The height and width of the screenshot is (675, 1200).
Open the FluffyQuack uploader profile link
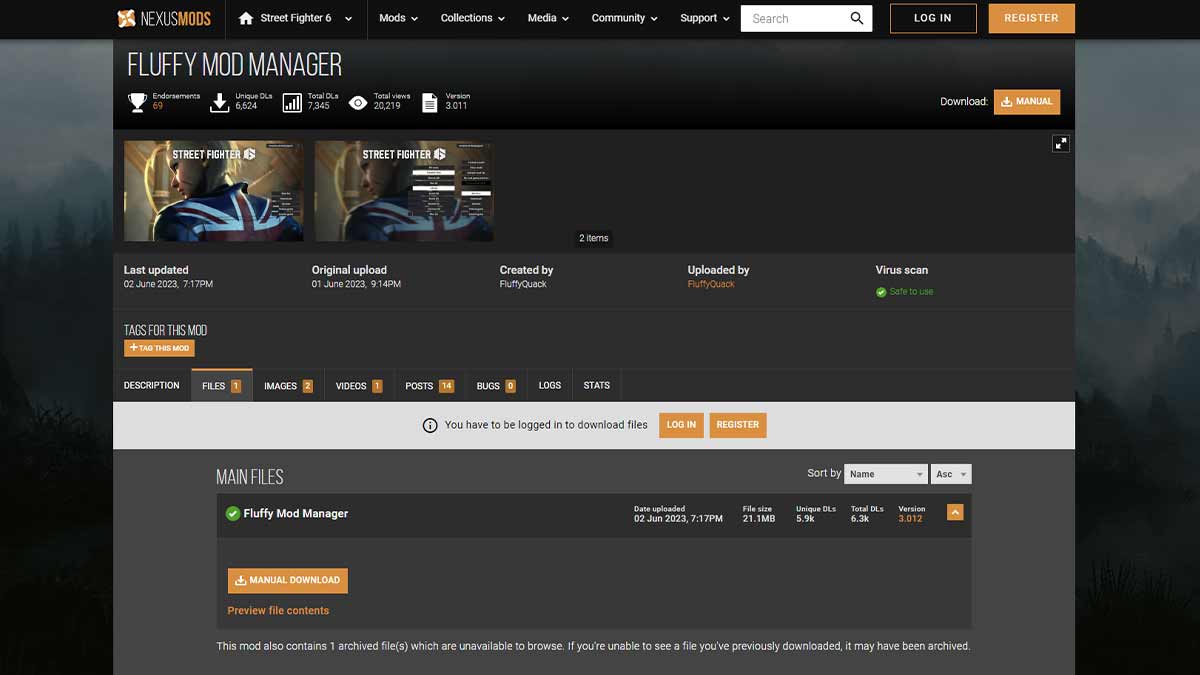[x=711, y=284]
